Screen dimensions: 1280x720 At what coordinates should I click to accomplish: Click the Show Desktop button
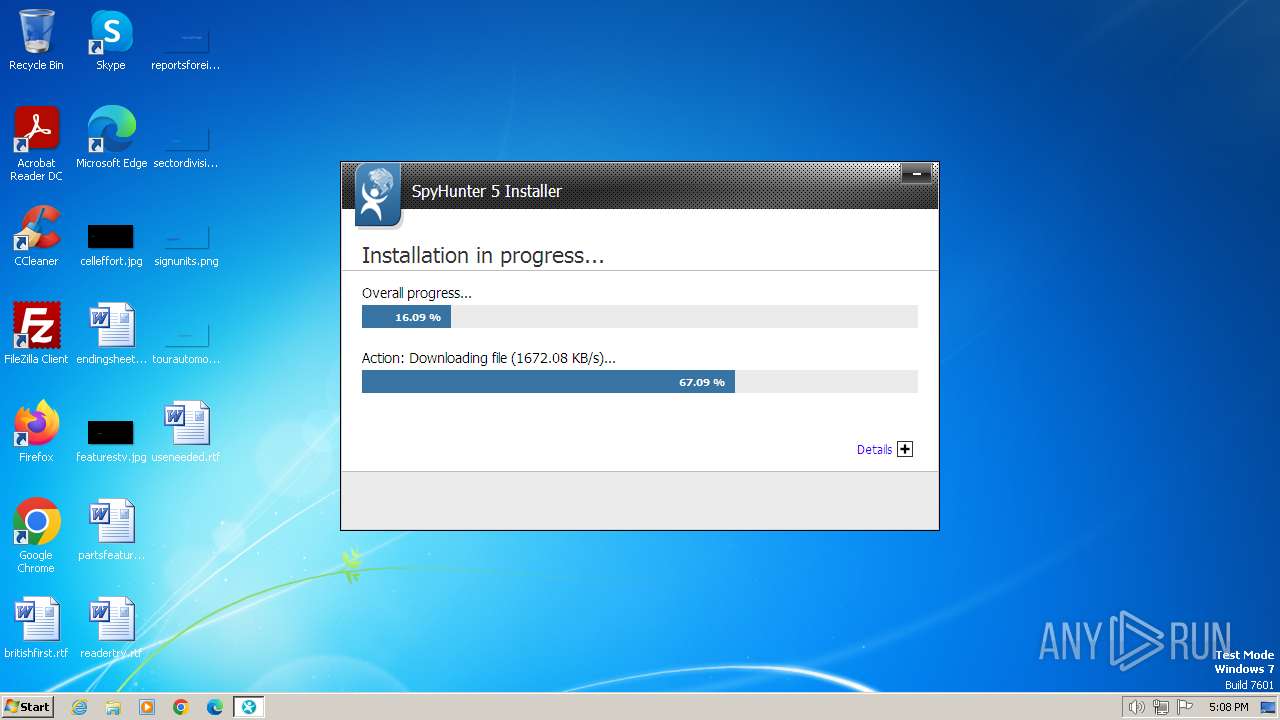tap(1267, 707)
